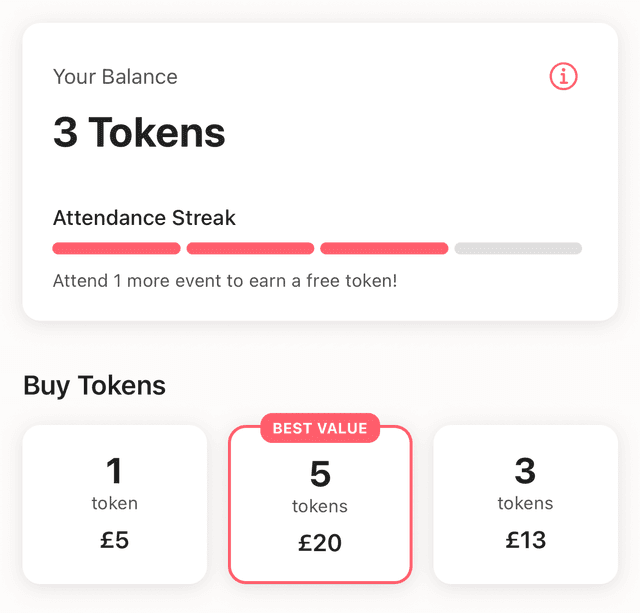Click the large number 1 in the first card

pos(115,470)
